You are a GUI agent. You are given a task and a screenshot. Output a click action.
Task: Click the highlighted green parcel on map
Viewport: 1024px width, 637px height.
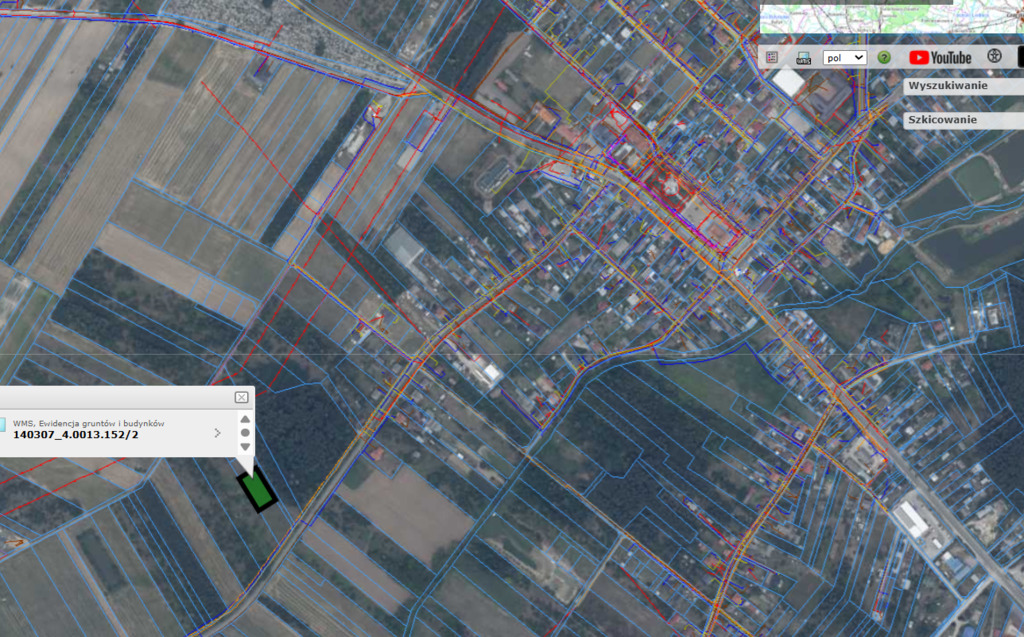pos(258,490)
